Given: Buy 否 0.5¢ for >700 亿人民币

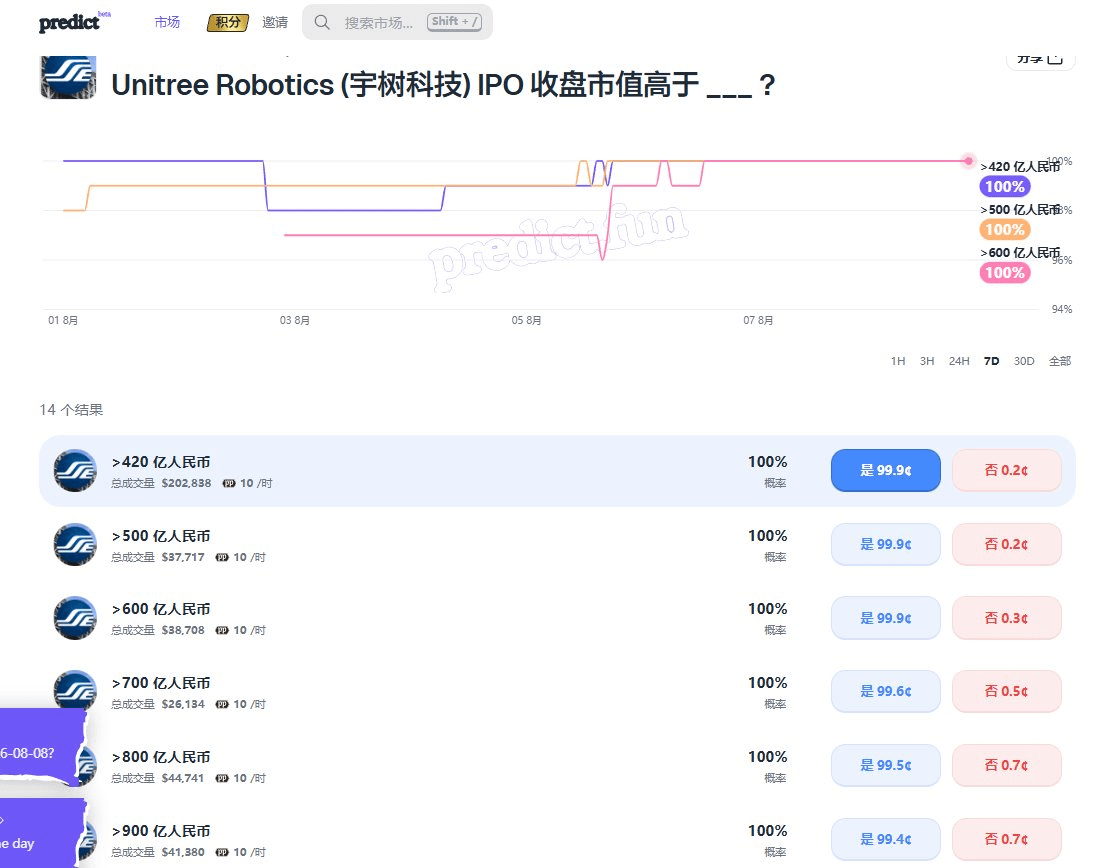Looking at the screenshot, I should click(1007, 691).
